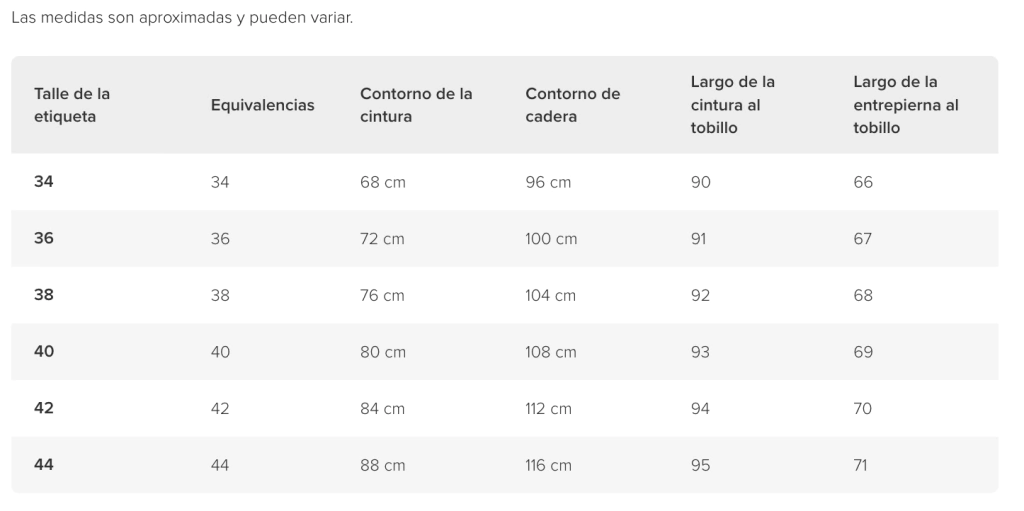Select the 100 cm hip measurement
The height and width of the screenshot is (511, 1024).
click(x=551, y=239)
